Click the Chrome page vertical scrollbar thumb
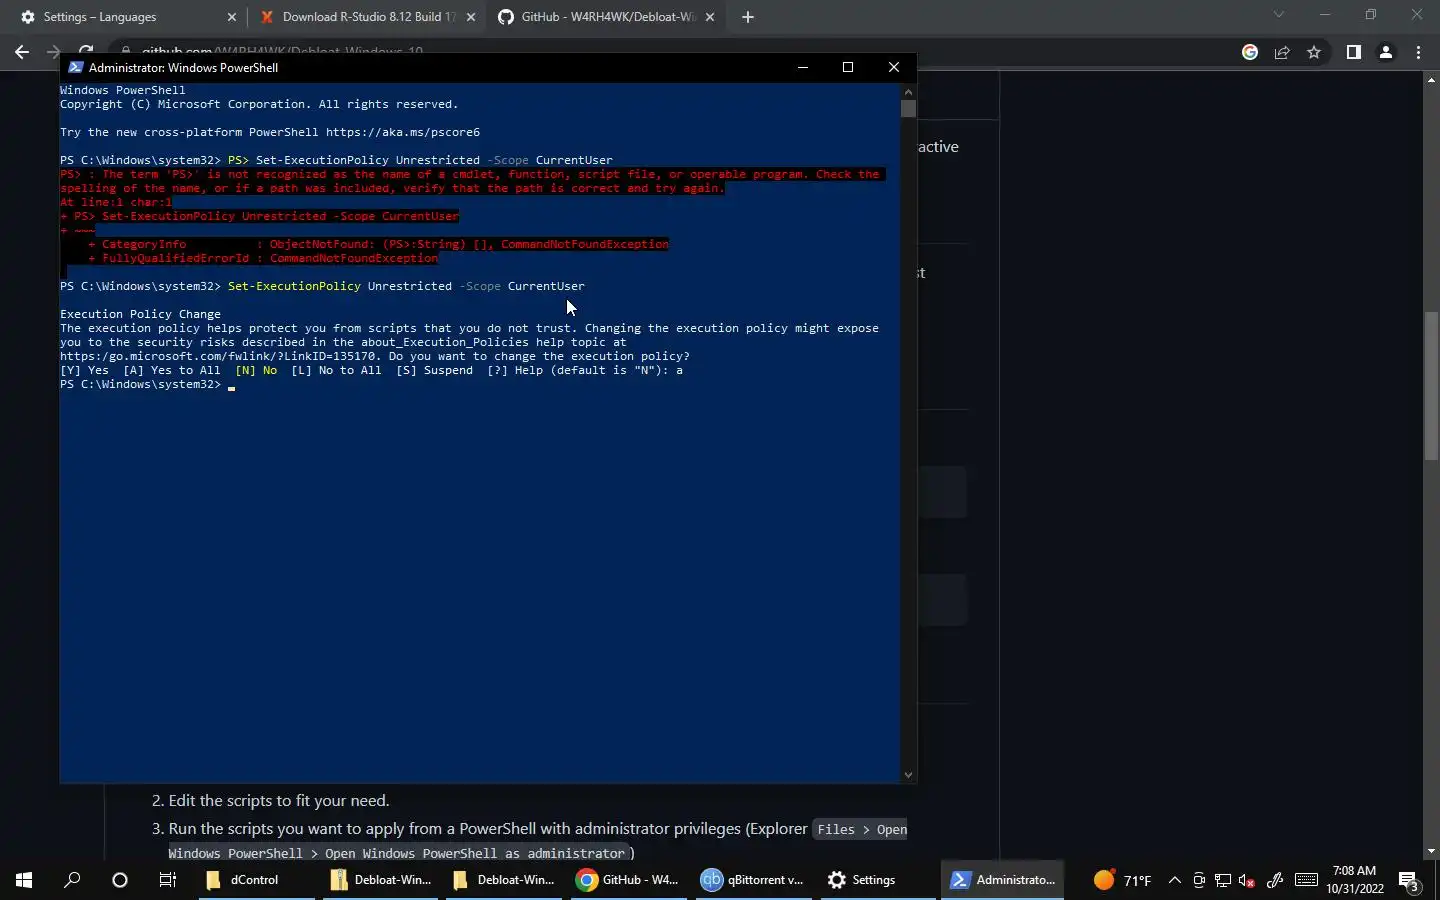Image resolution: width=1440 pixels, height=900 pixels. click(x=1431, y=385)
